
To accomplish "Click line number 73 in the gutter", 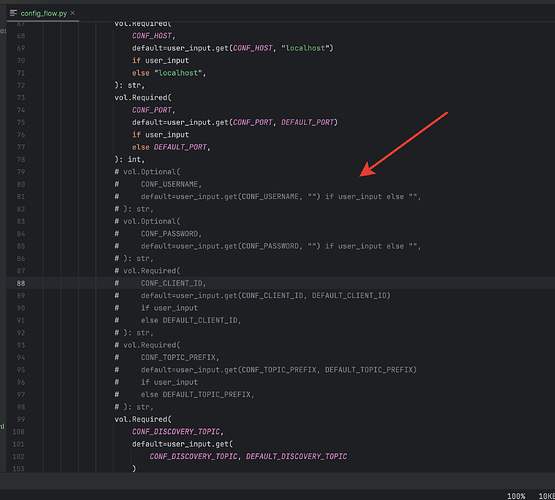I will tap(21, 98).
